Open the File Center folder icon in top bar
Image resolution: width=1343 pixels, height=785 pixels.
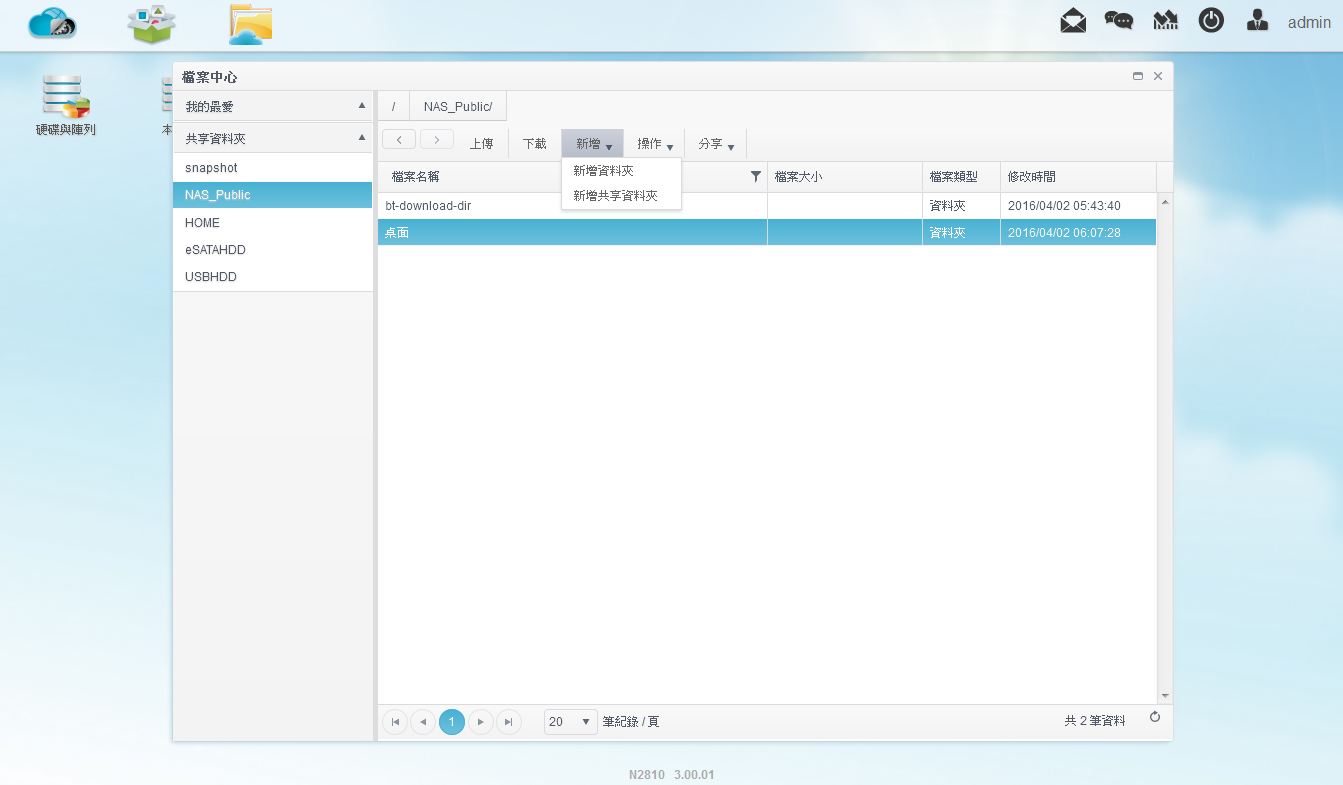coord(250,24)
